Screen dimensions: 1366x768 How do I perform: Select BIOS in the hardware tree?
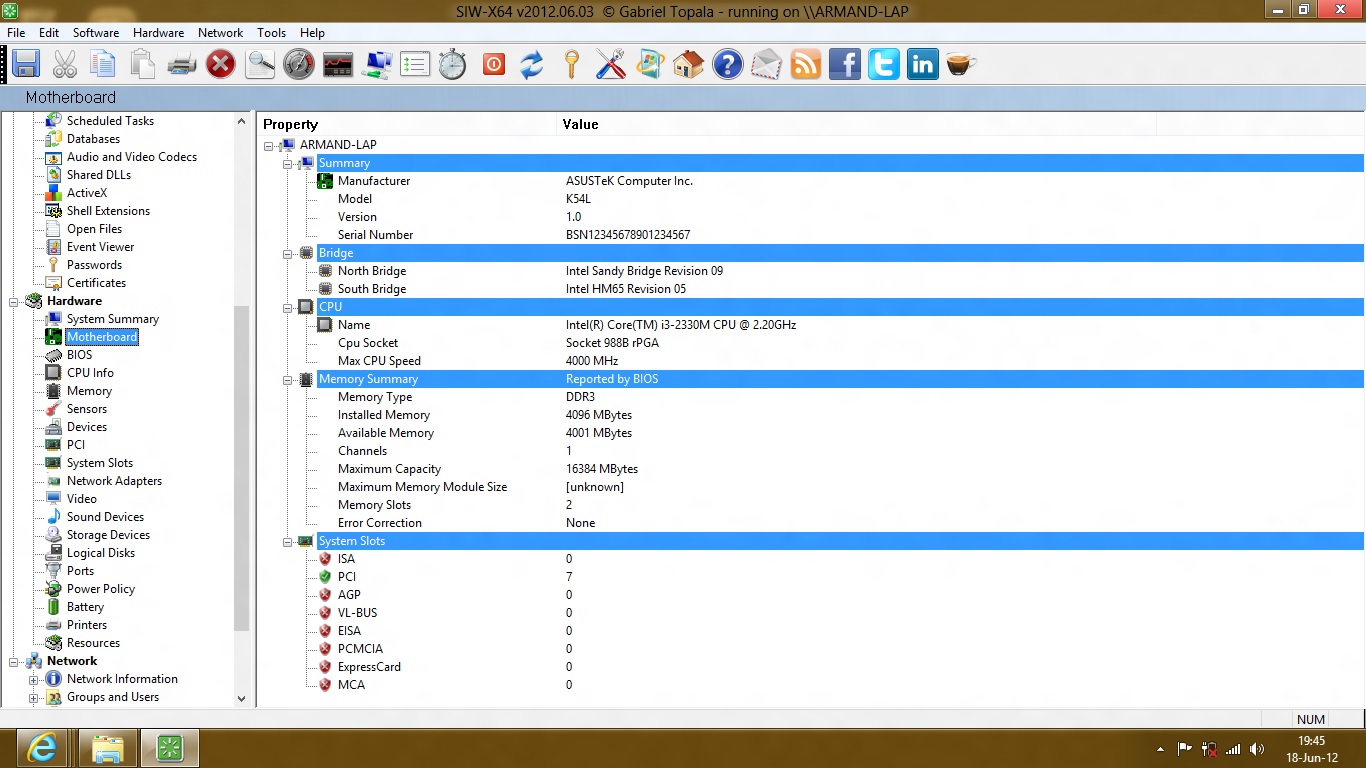79,355
